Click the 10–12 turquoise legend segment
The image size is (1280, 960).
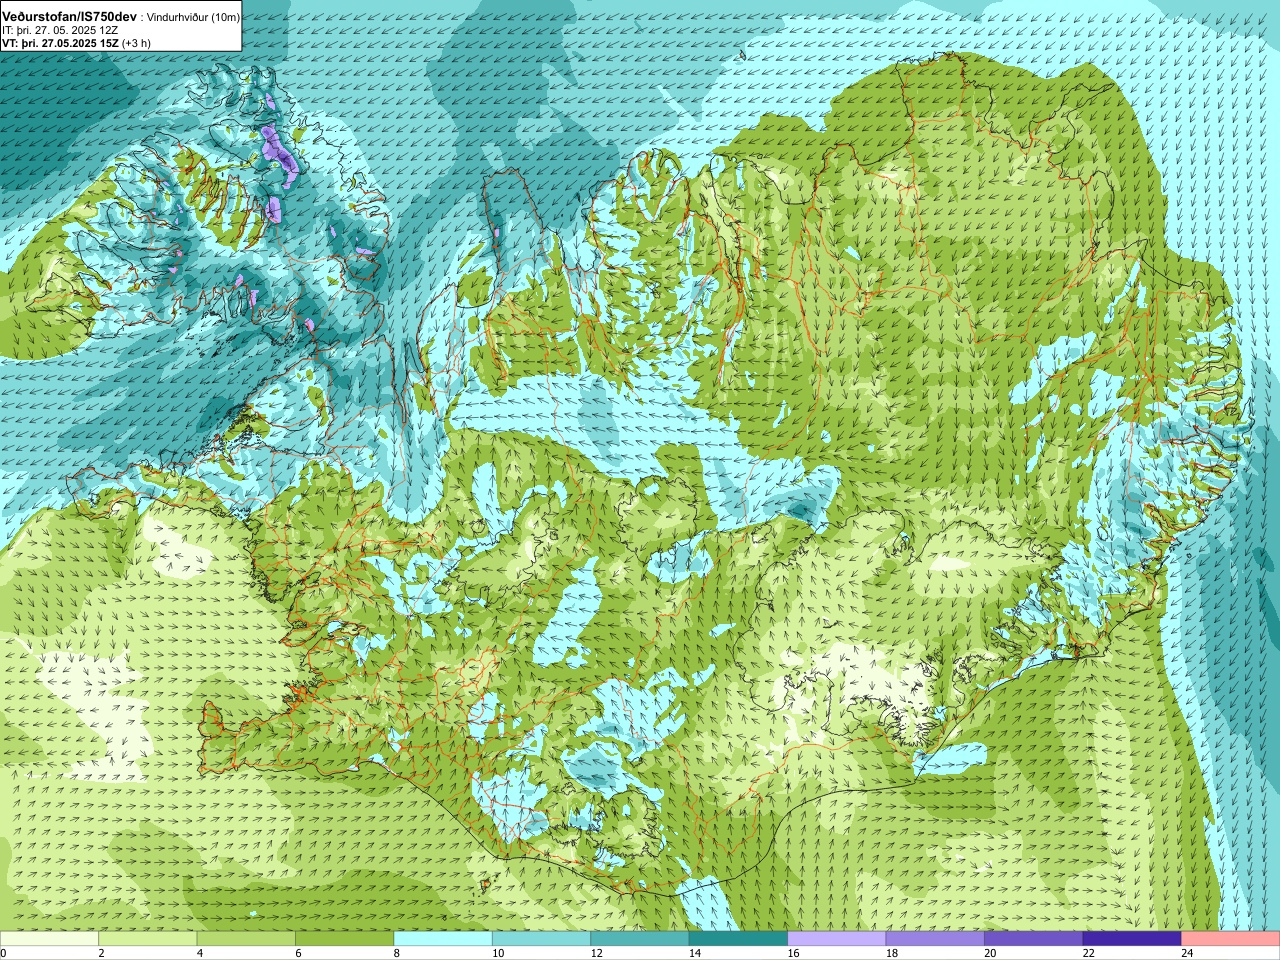541,939
